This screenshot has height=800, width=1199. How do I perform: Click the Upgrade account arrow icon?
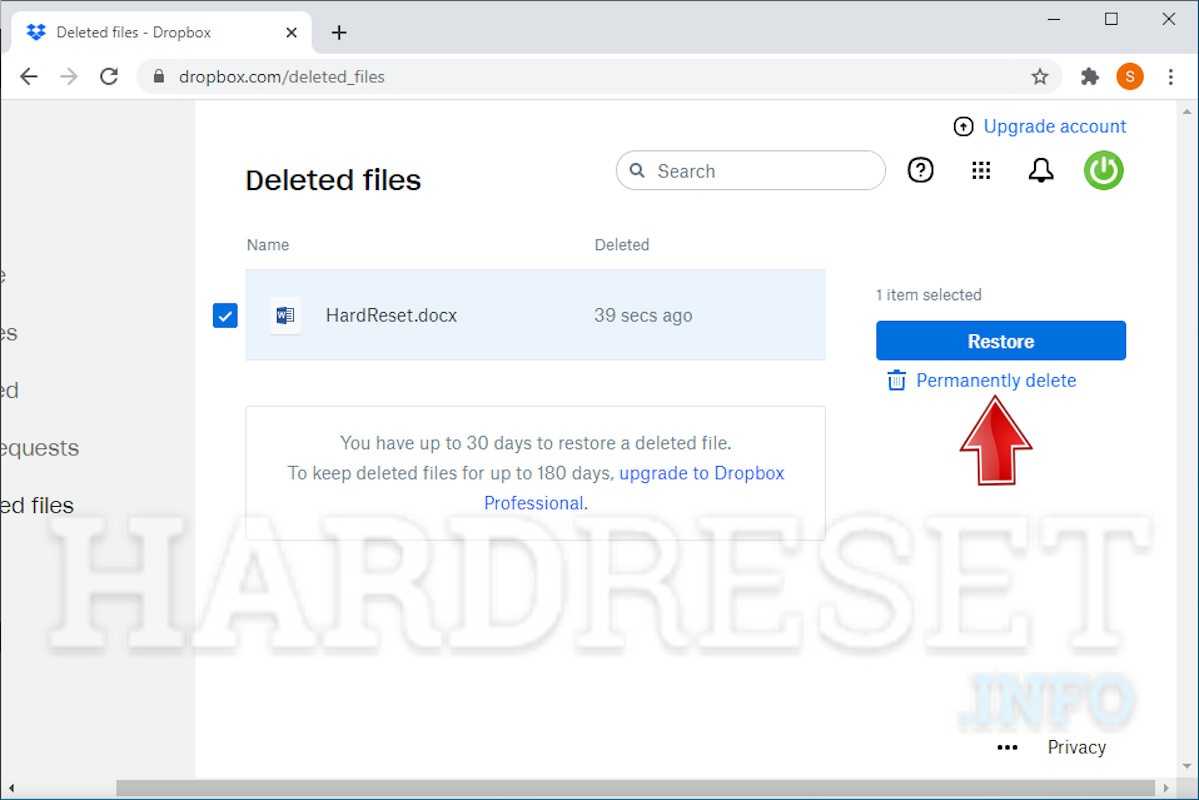(963, 126)
